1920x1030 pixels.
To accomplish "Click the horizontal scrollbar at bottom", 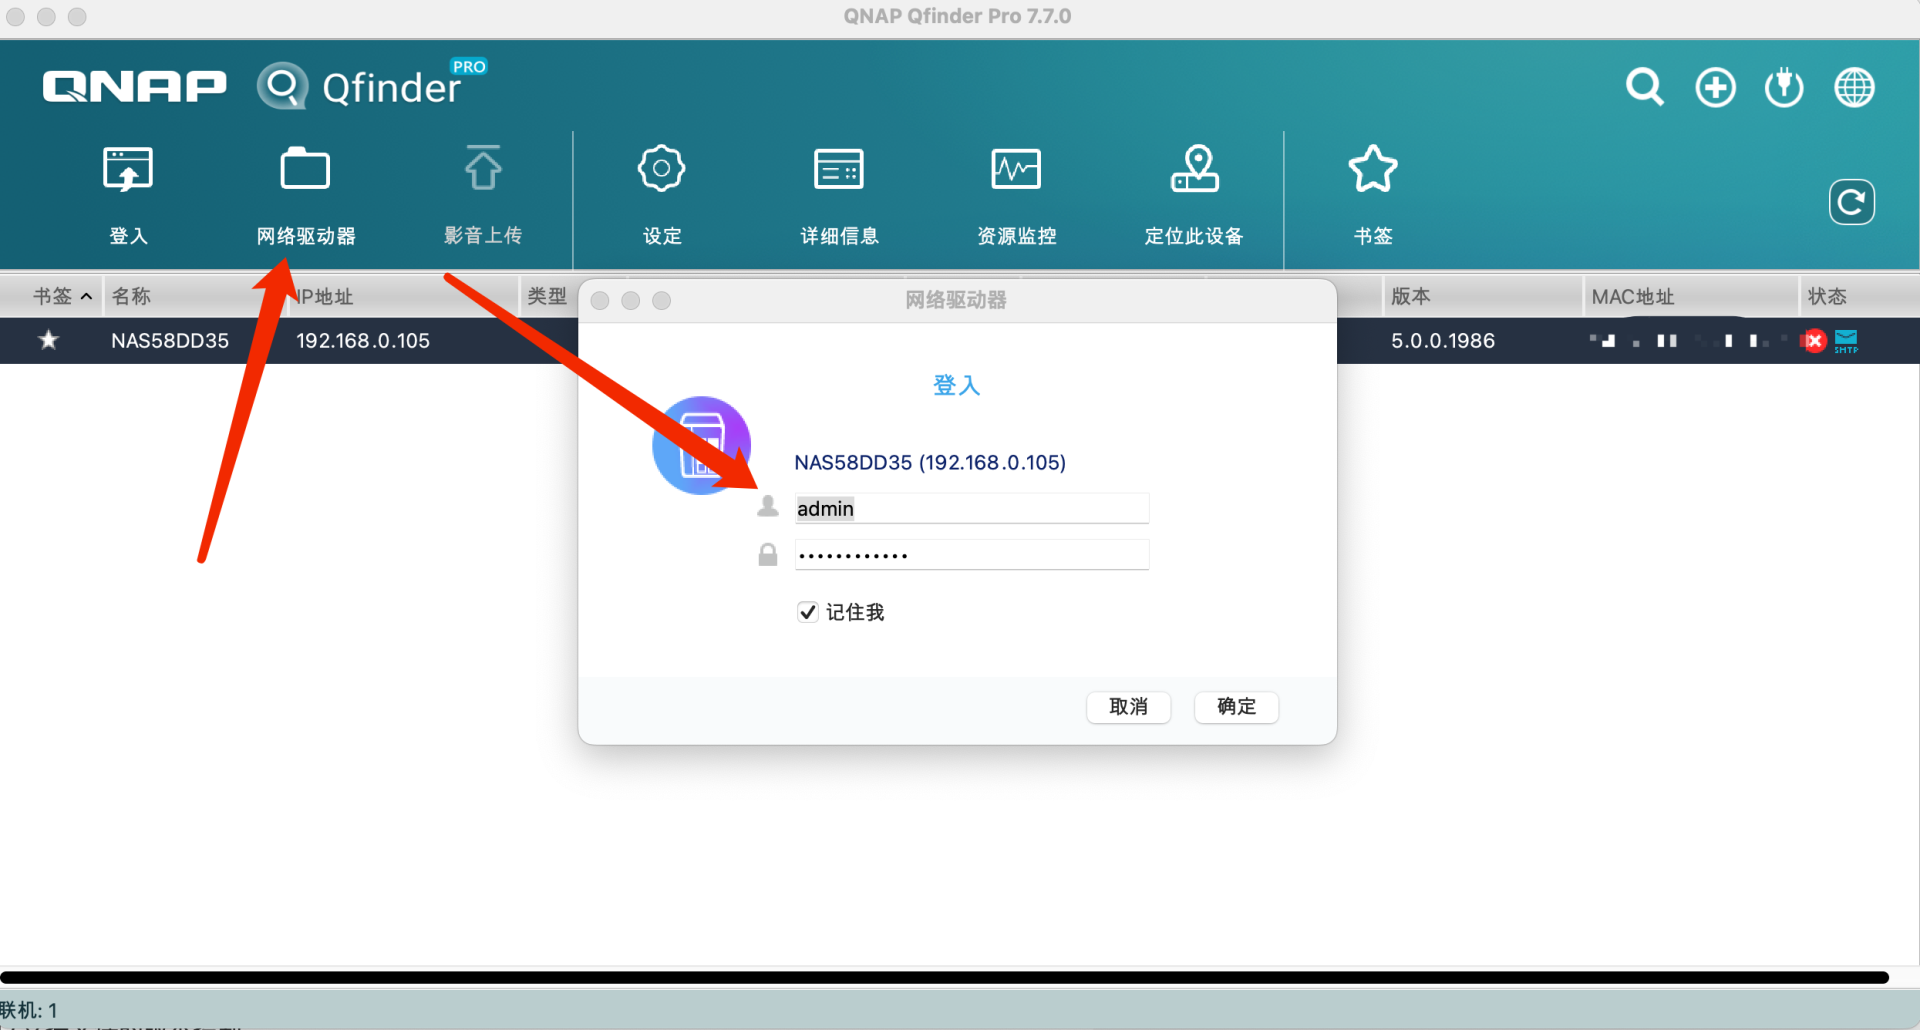I will click(944, 977).
